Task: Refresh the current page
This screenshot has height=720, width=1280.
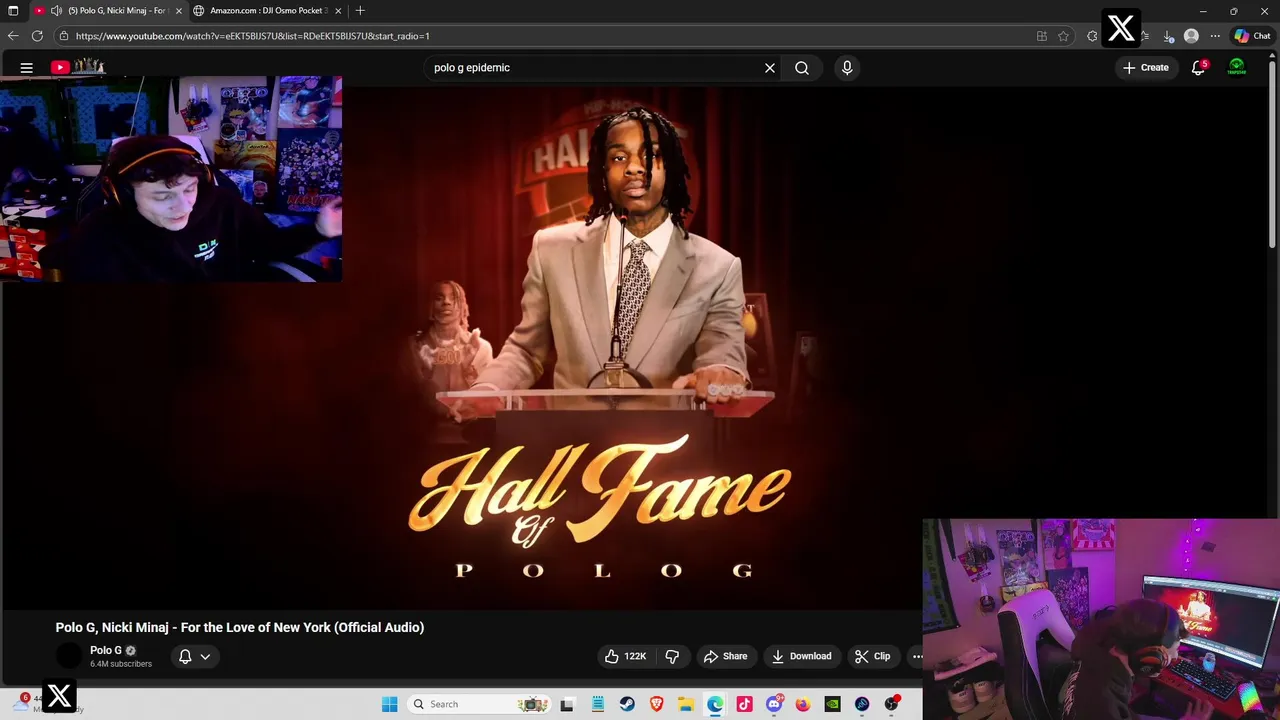Action: [x=37, y=36]
